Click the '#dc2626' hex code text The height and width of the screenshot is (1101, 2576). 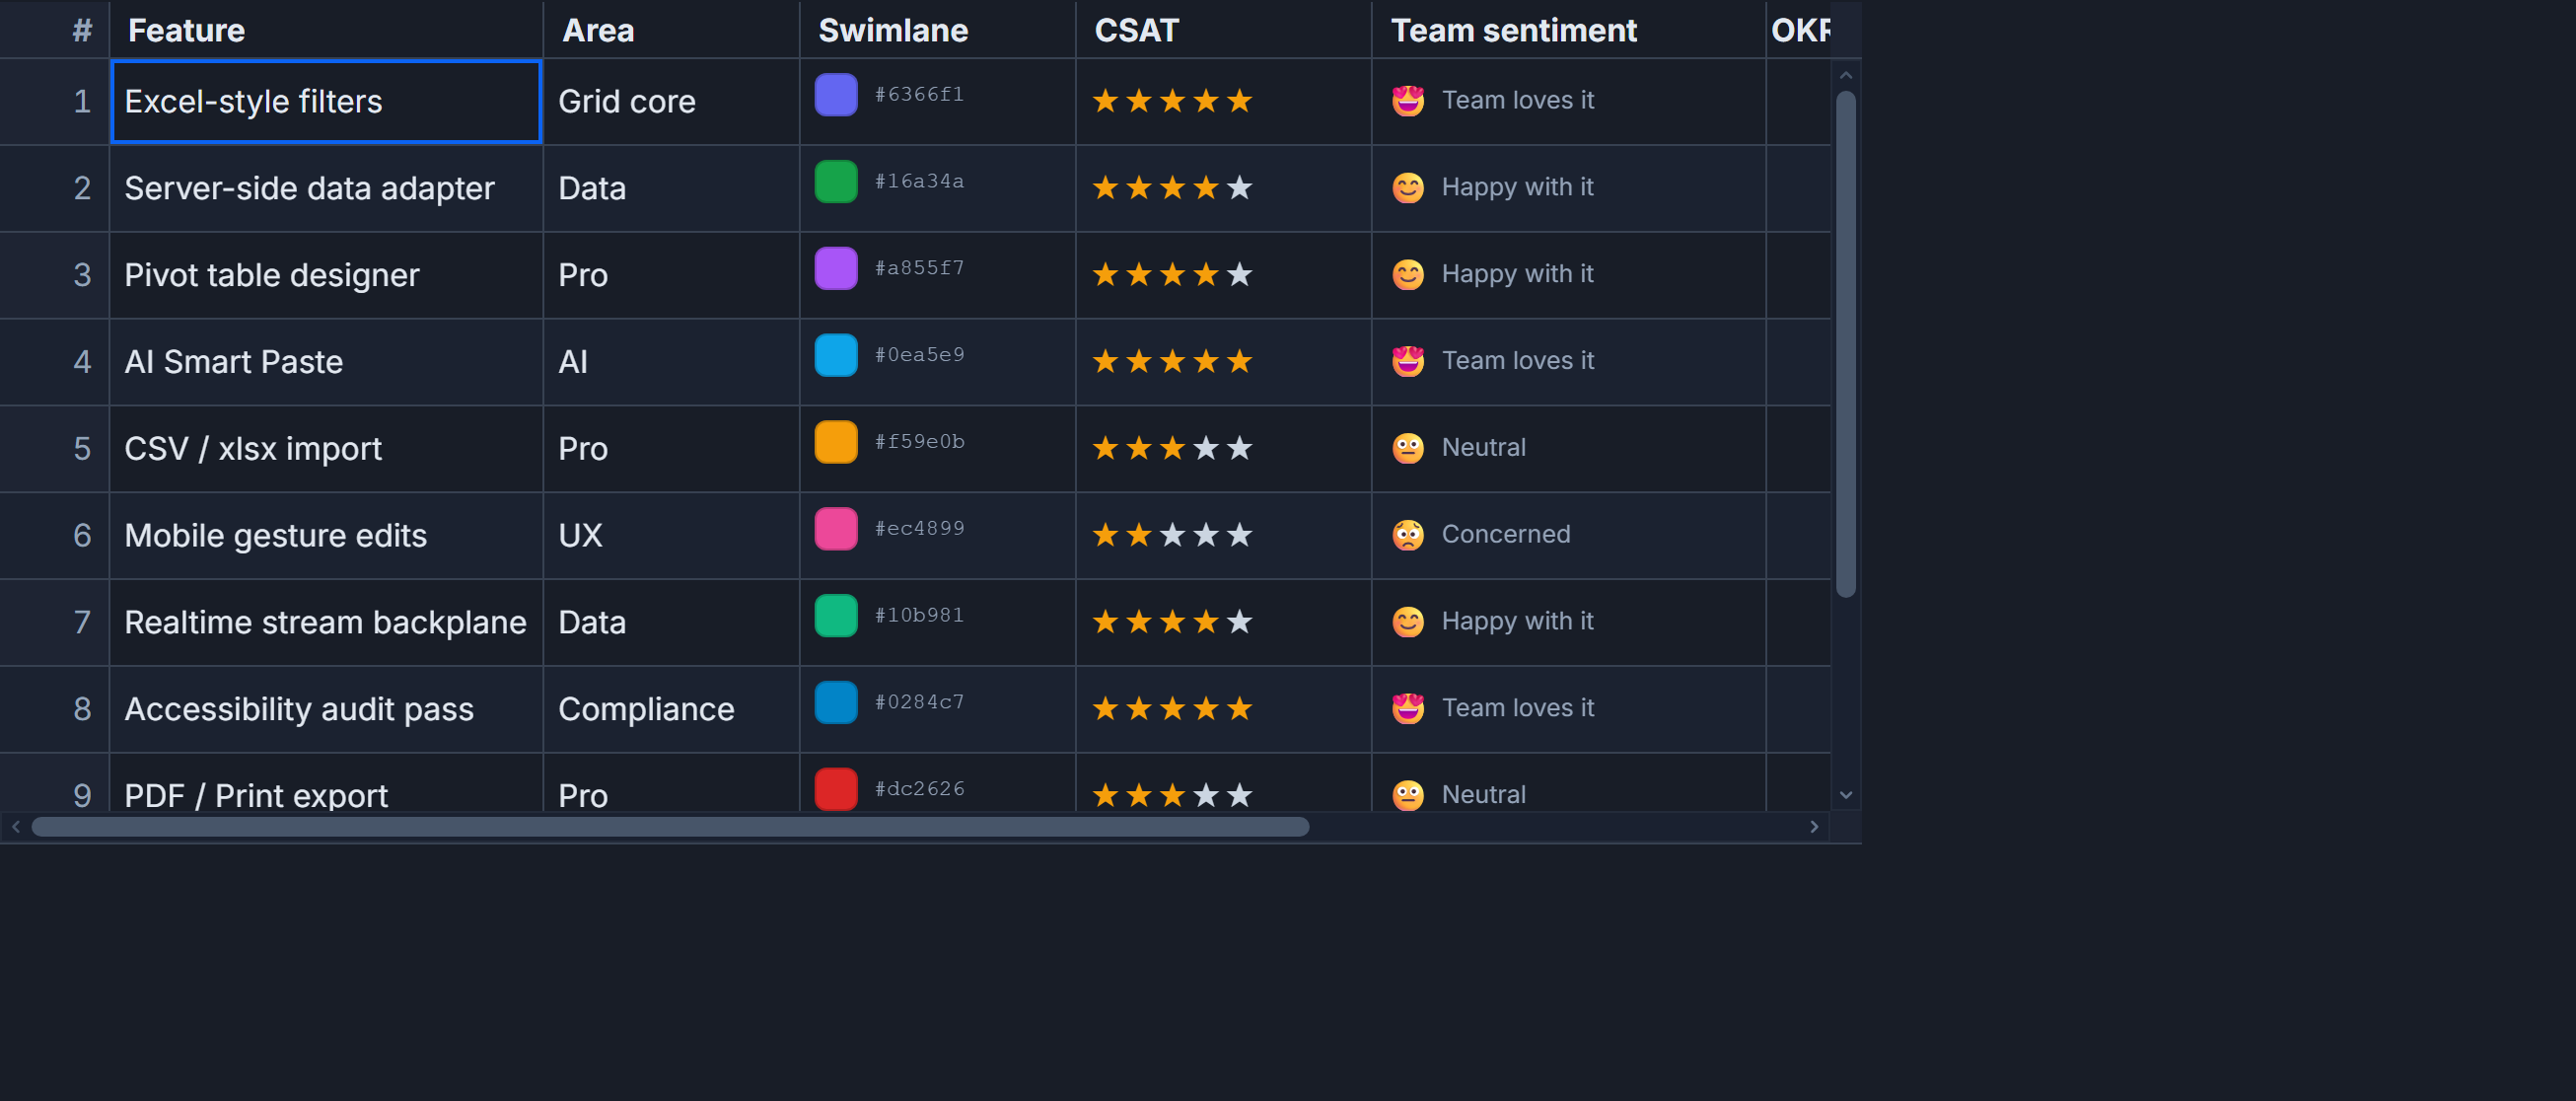tap(919, 788)
